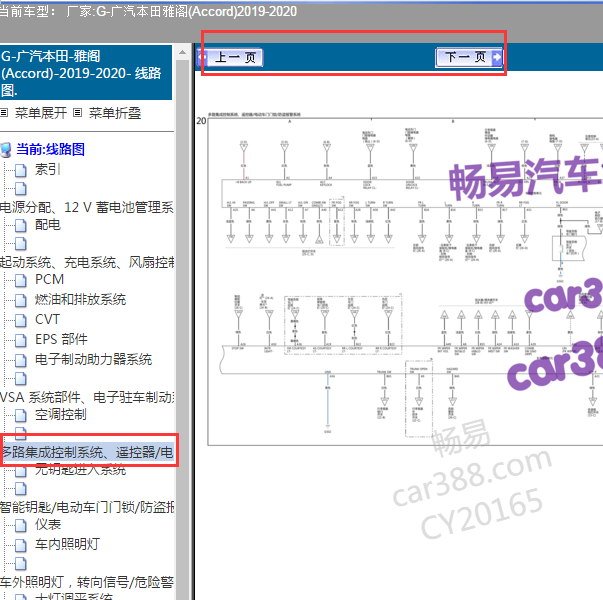Click the computer icon beside 当前:线路图

(x=6, y=150)
